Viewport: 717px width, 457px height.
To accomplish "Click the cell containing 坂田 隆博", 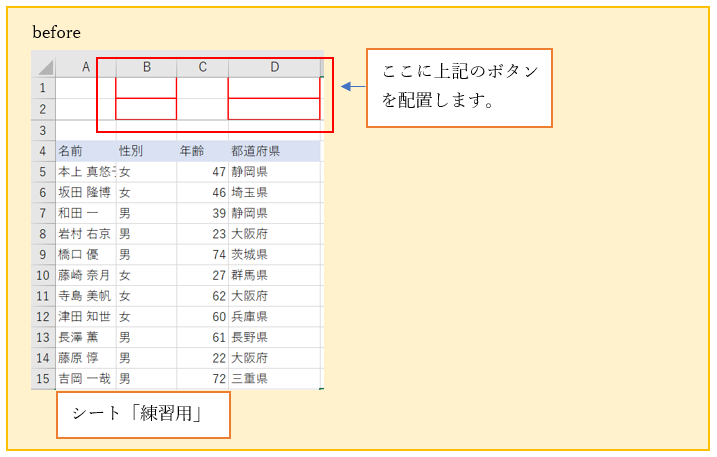I will point(85,192).
